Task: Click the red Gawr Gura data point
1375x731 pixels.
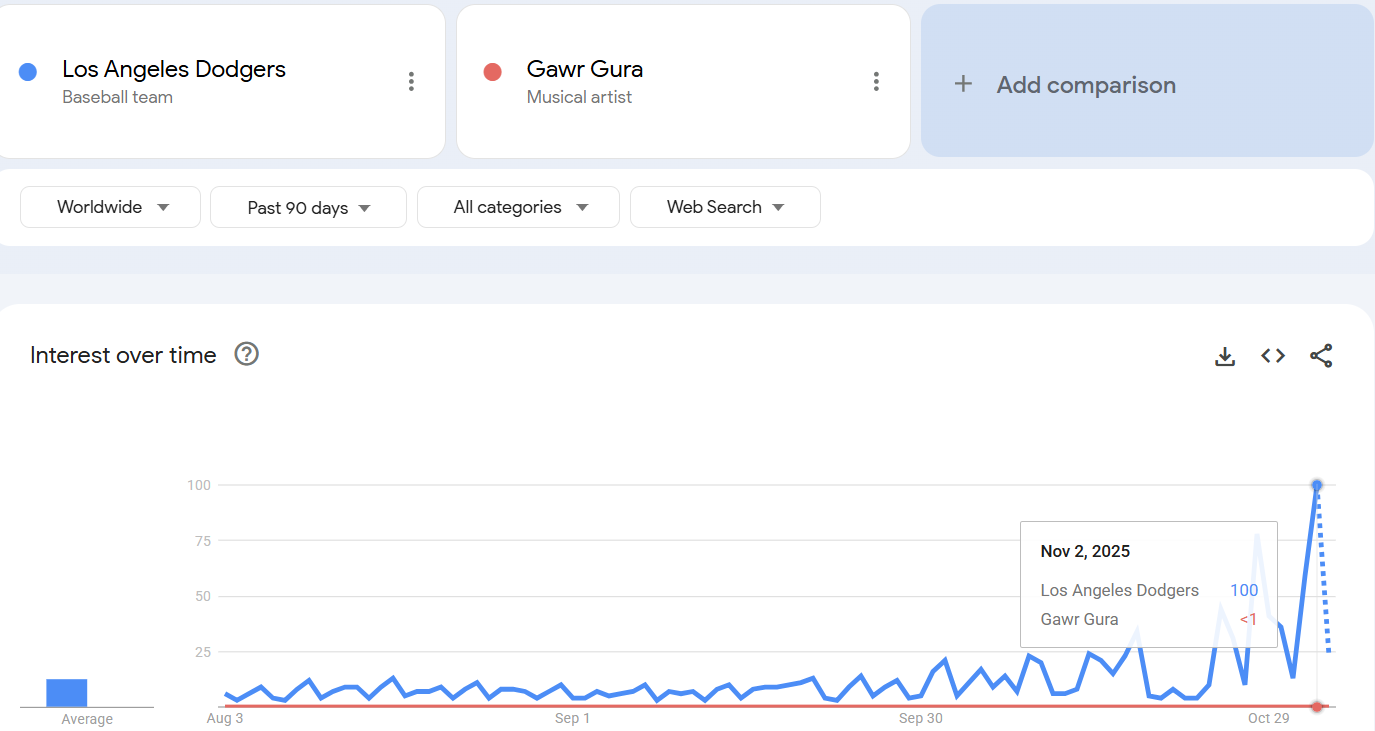Action: pyautogui.click(x=1317, y=707)
